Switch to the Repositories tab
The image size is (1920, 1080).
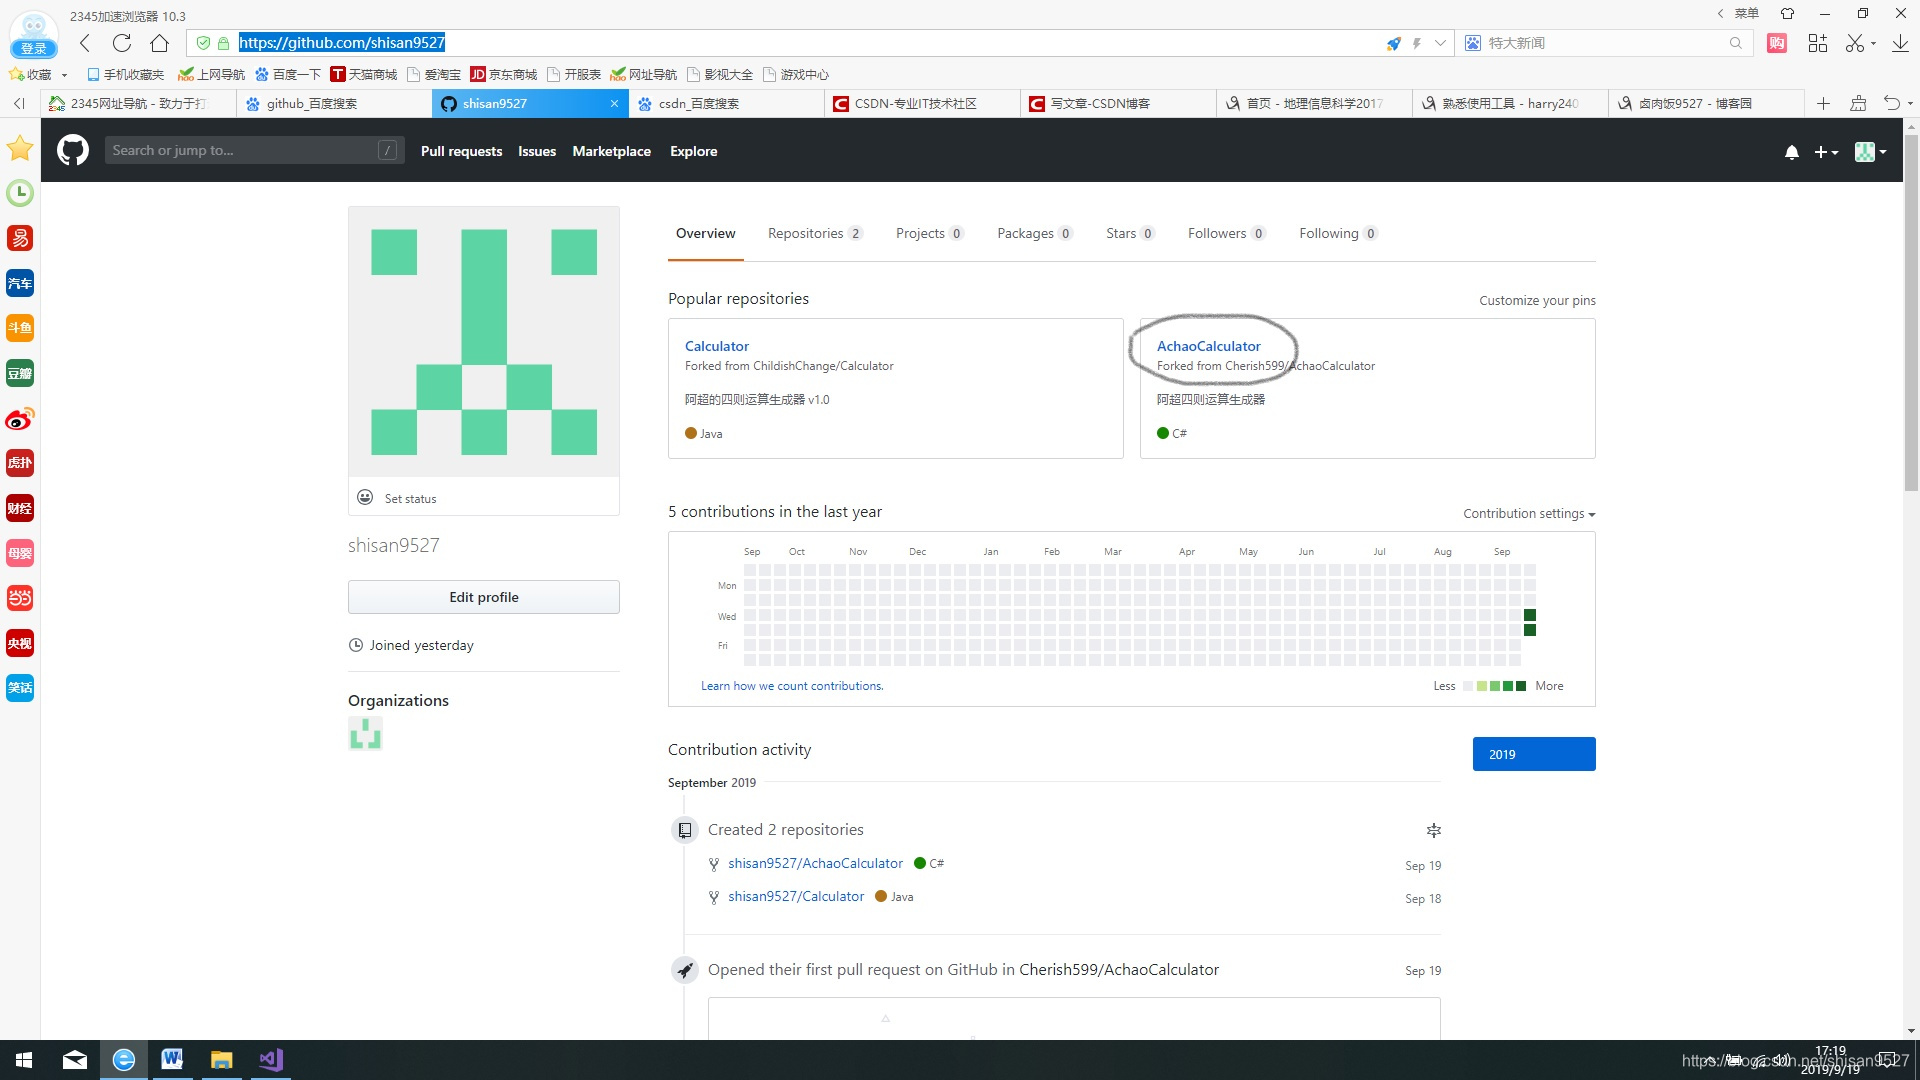click(814, 233)
